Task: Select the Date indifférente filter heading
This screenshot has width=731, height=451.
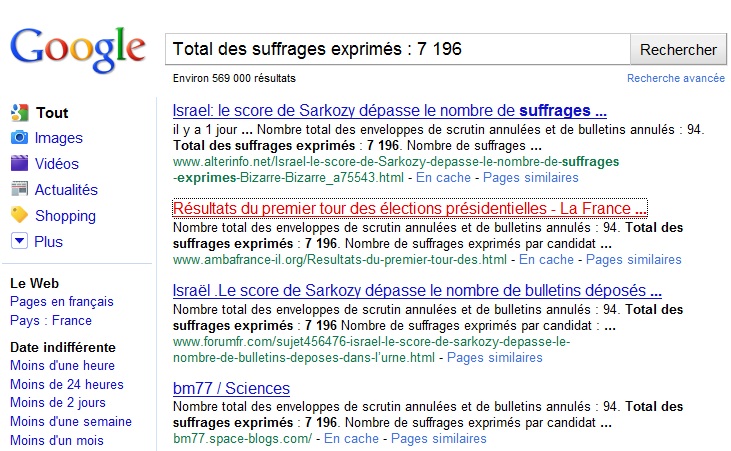Action: (x=62, y=347)
